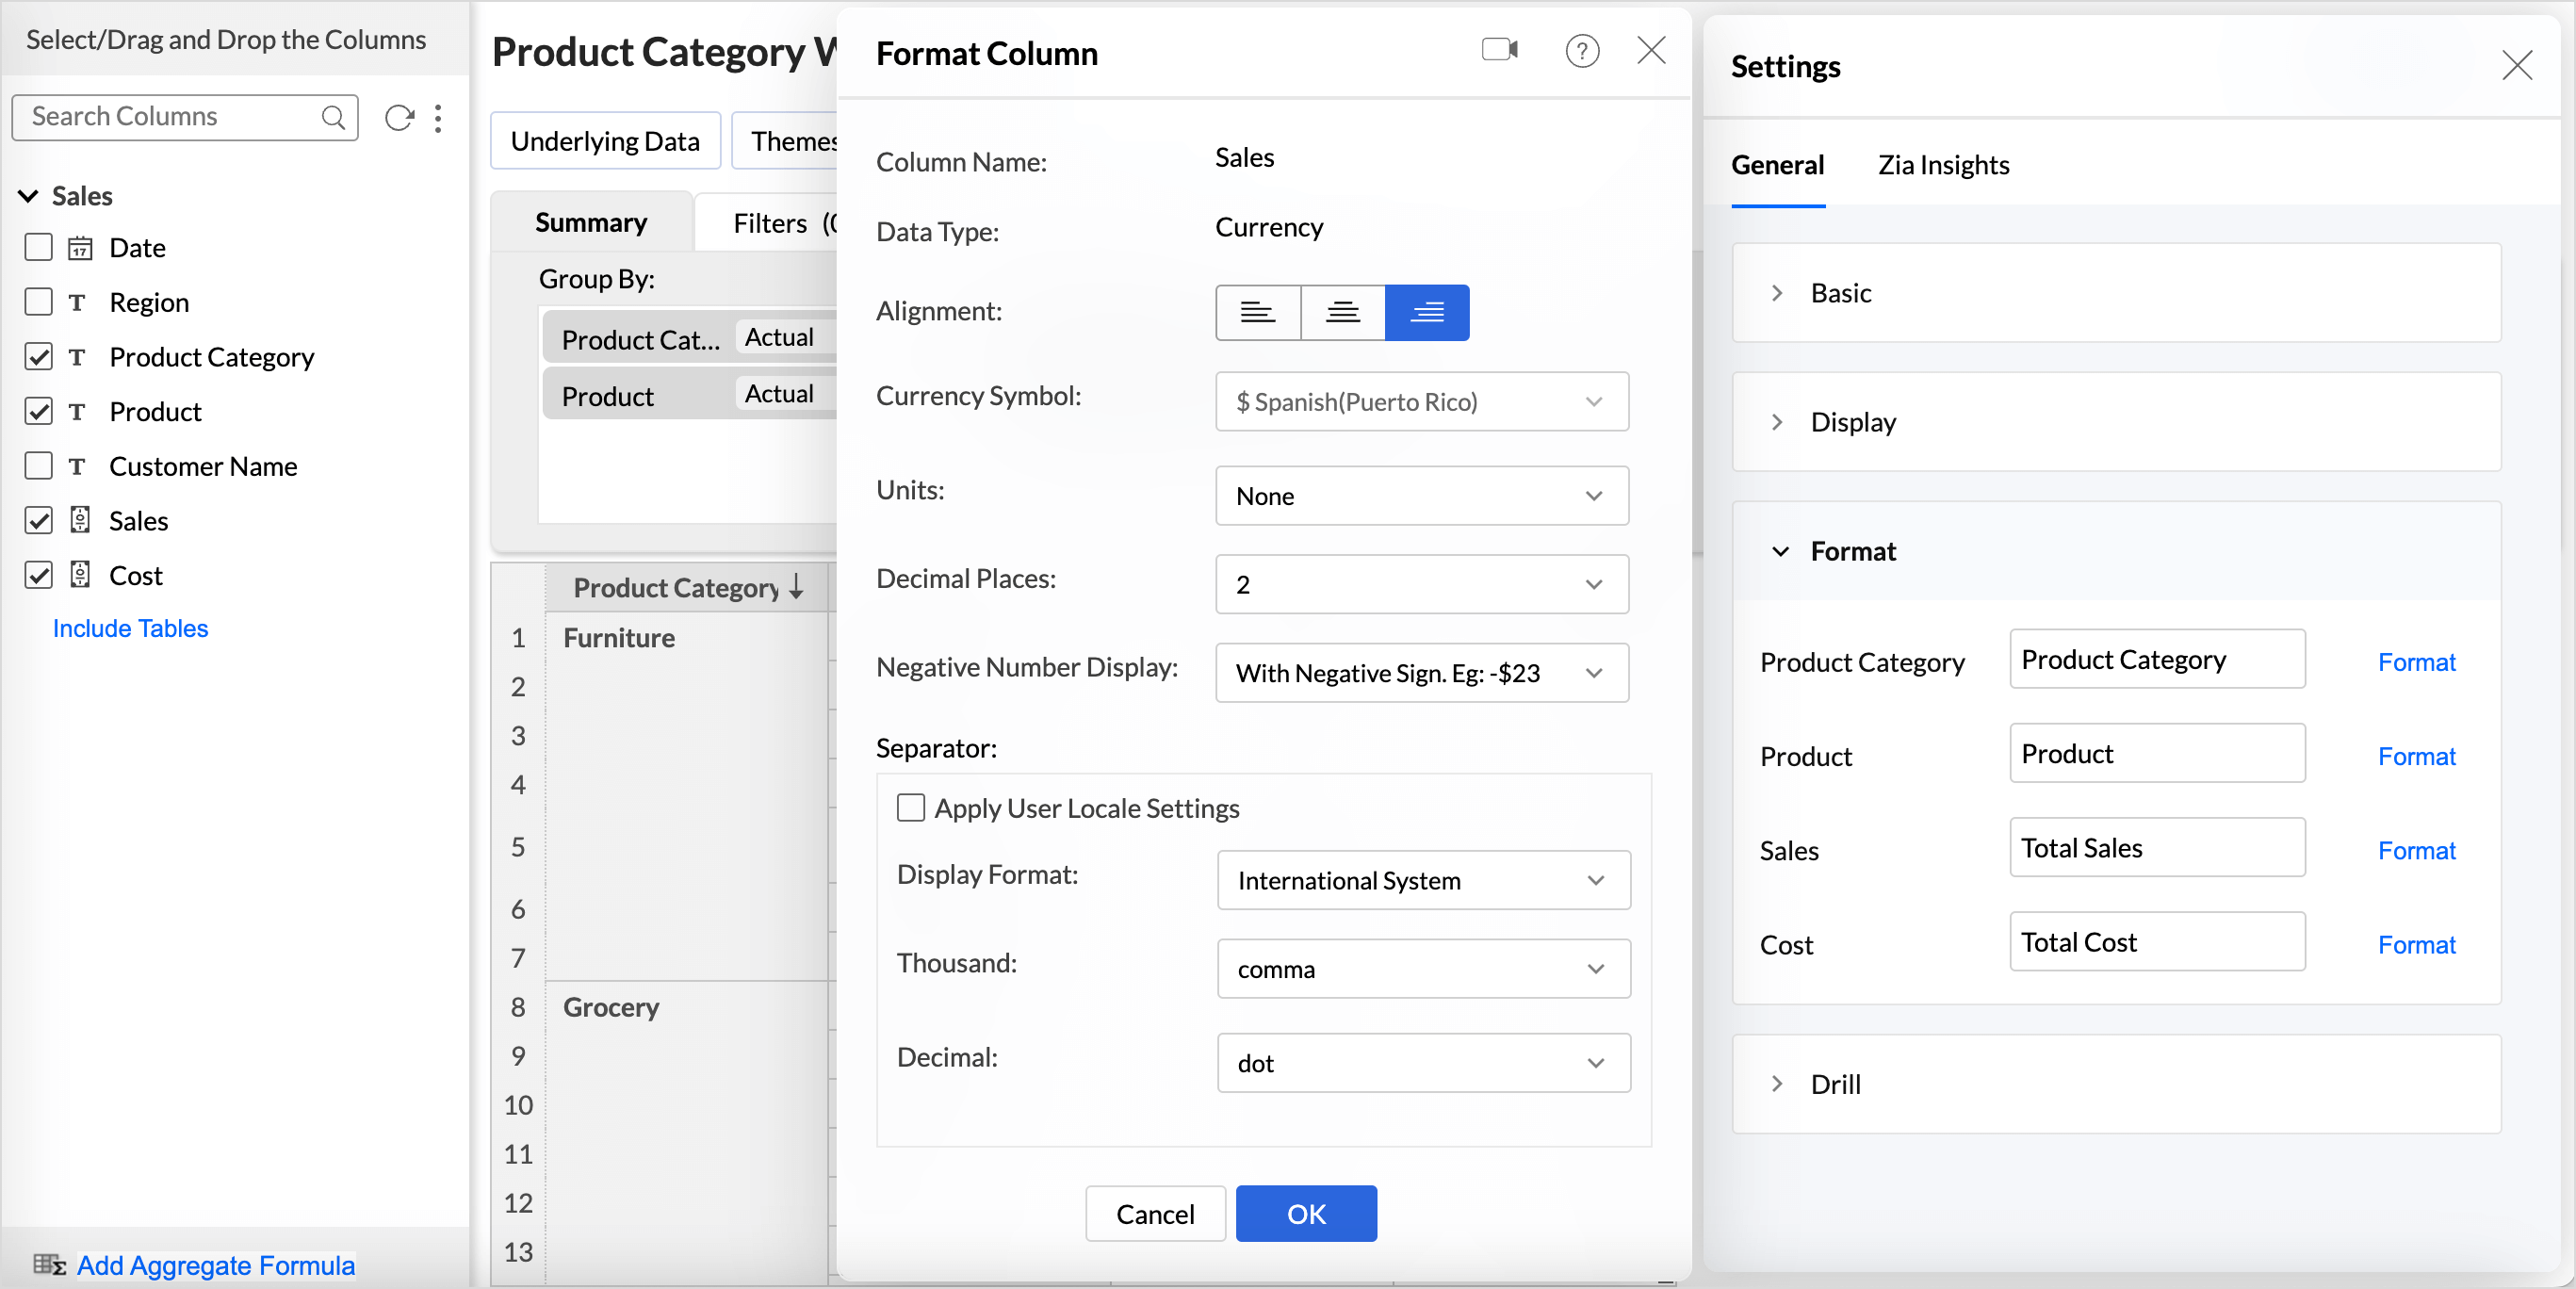This screenshot has width=2576, height=1289.
Task: Expand the Display settings section
Action: 1852,422
